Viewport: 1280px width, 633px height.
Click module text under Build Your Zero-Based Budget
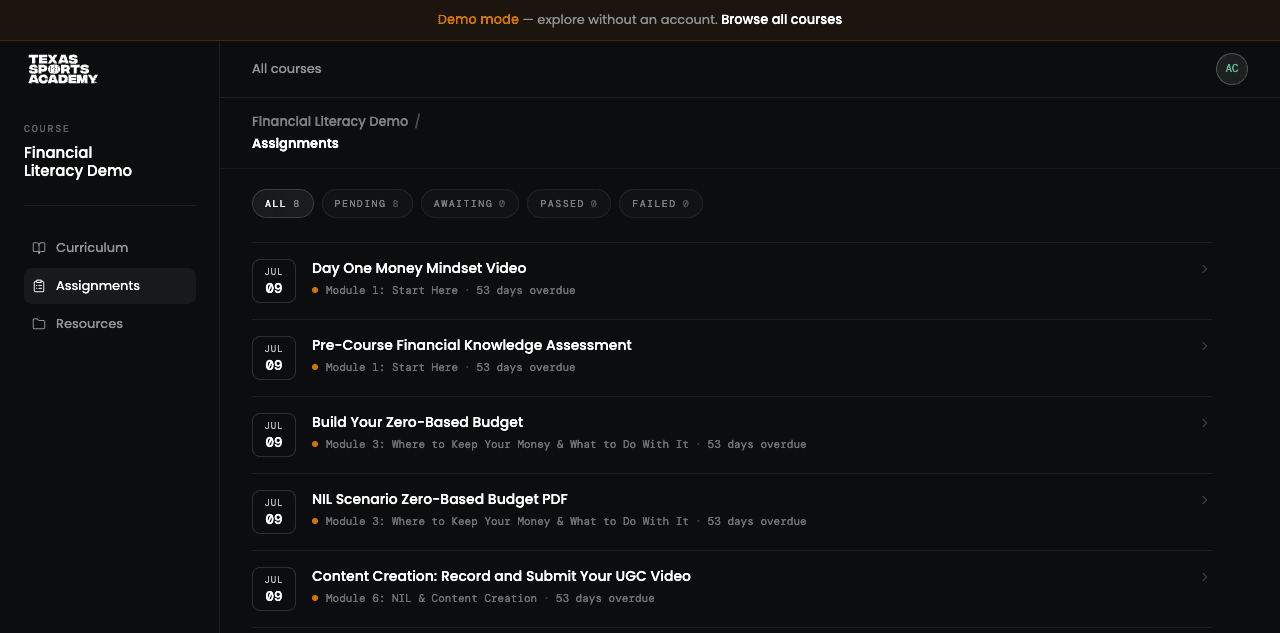tap(507, 444)
